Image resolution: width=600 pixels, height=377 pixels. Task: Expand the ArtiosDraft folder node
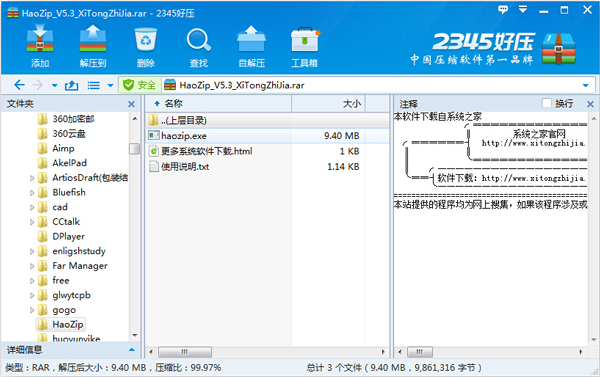pos(32,178)
